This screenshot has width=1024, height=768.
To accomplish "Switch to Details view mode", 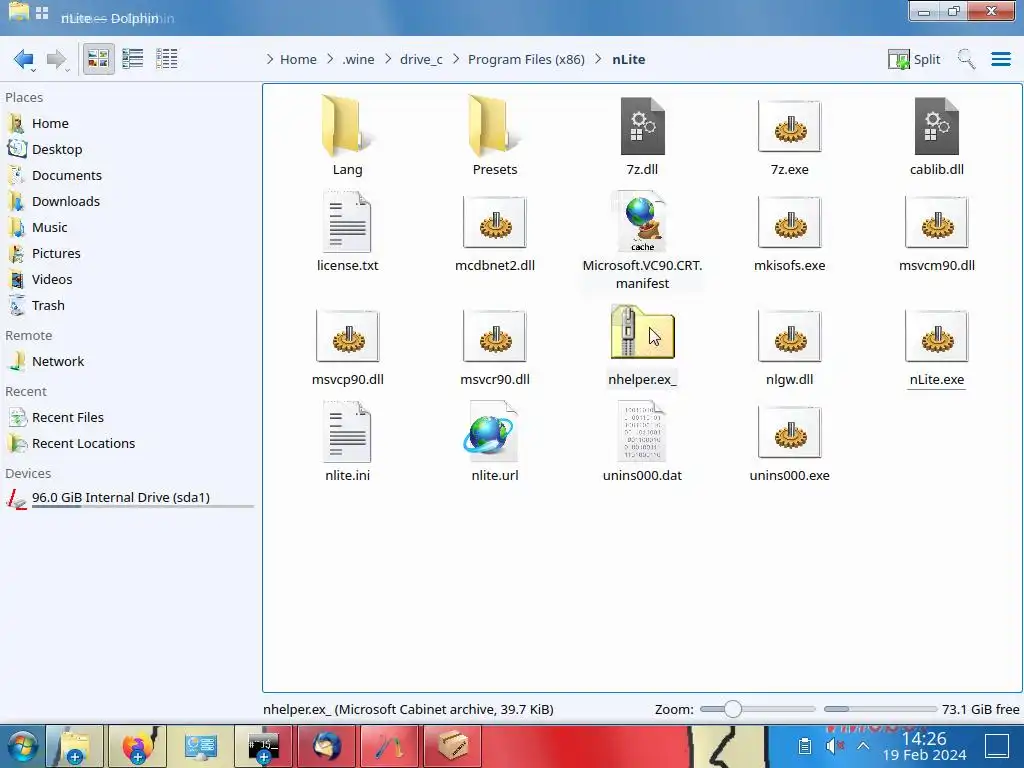I will [x=167, y=59].
